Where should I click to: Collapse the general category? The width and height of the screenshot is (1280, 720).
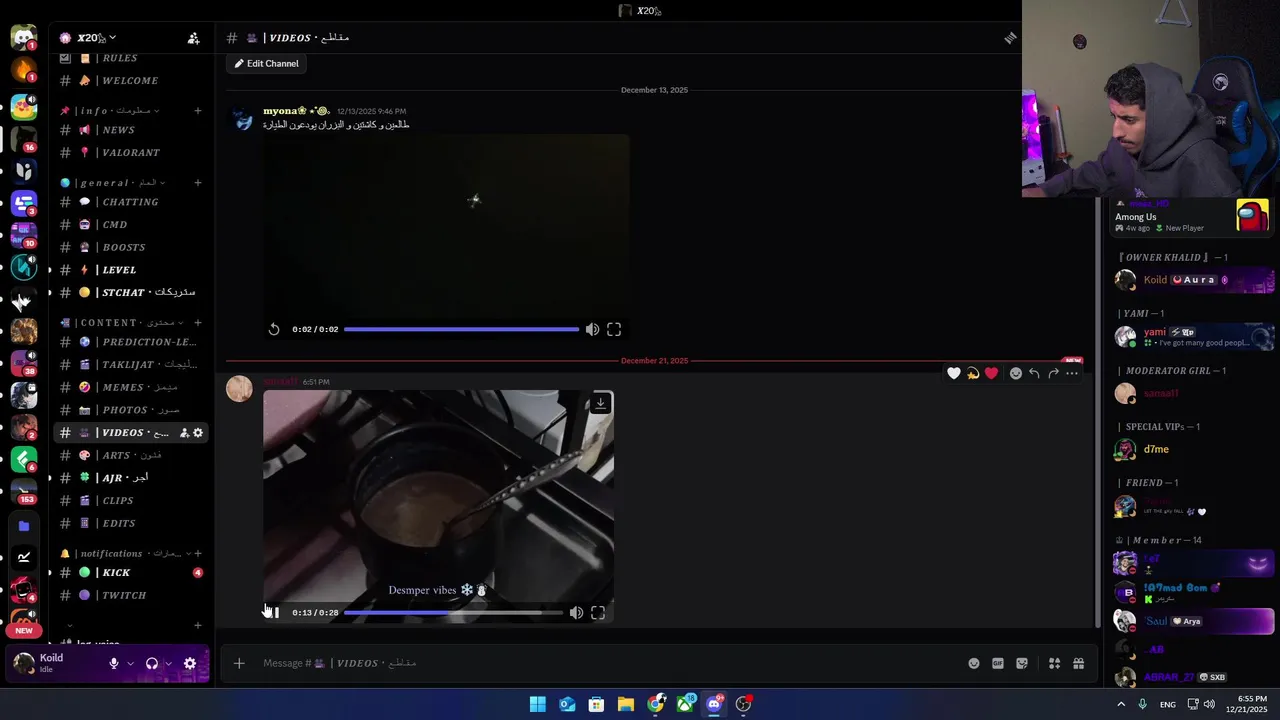pos(112,183)
